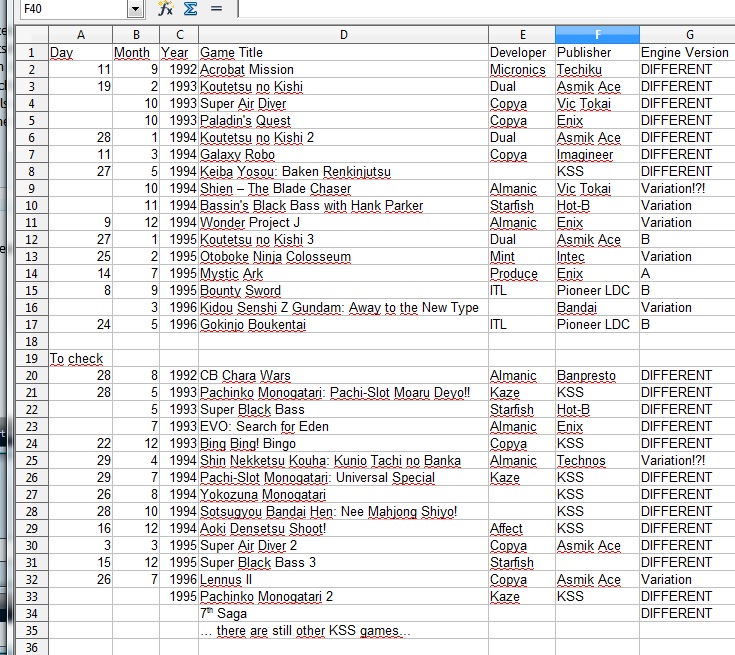Image resolution: width=735 pixels, height=655 pixels.
Task: Select the 'Aoki Densetsu Shoot!' cell
Action: coord(344,528)
